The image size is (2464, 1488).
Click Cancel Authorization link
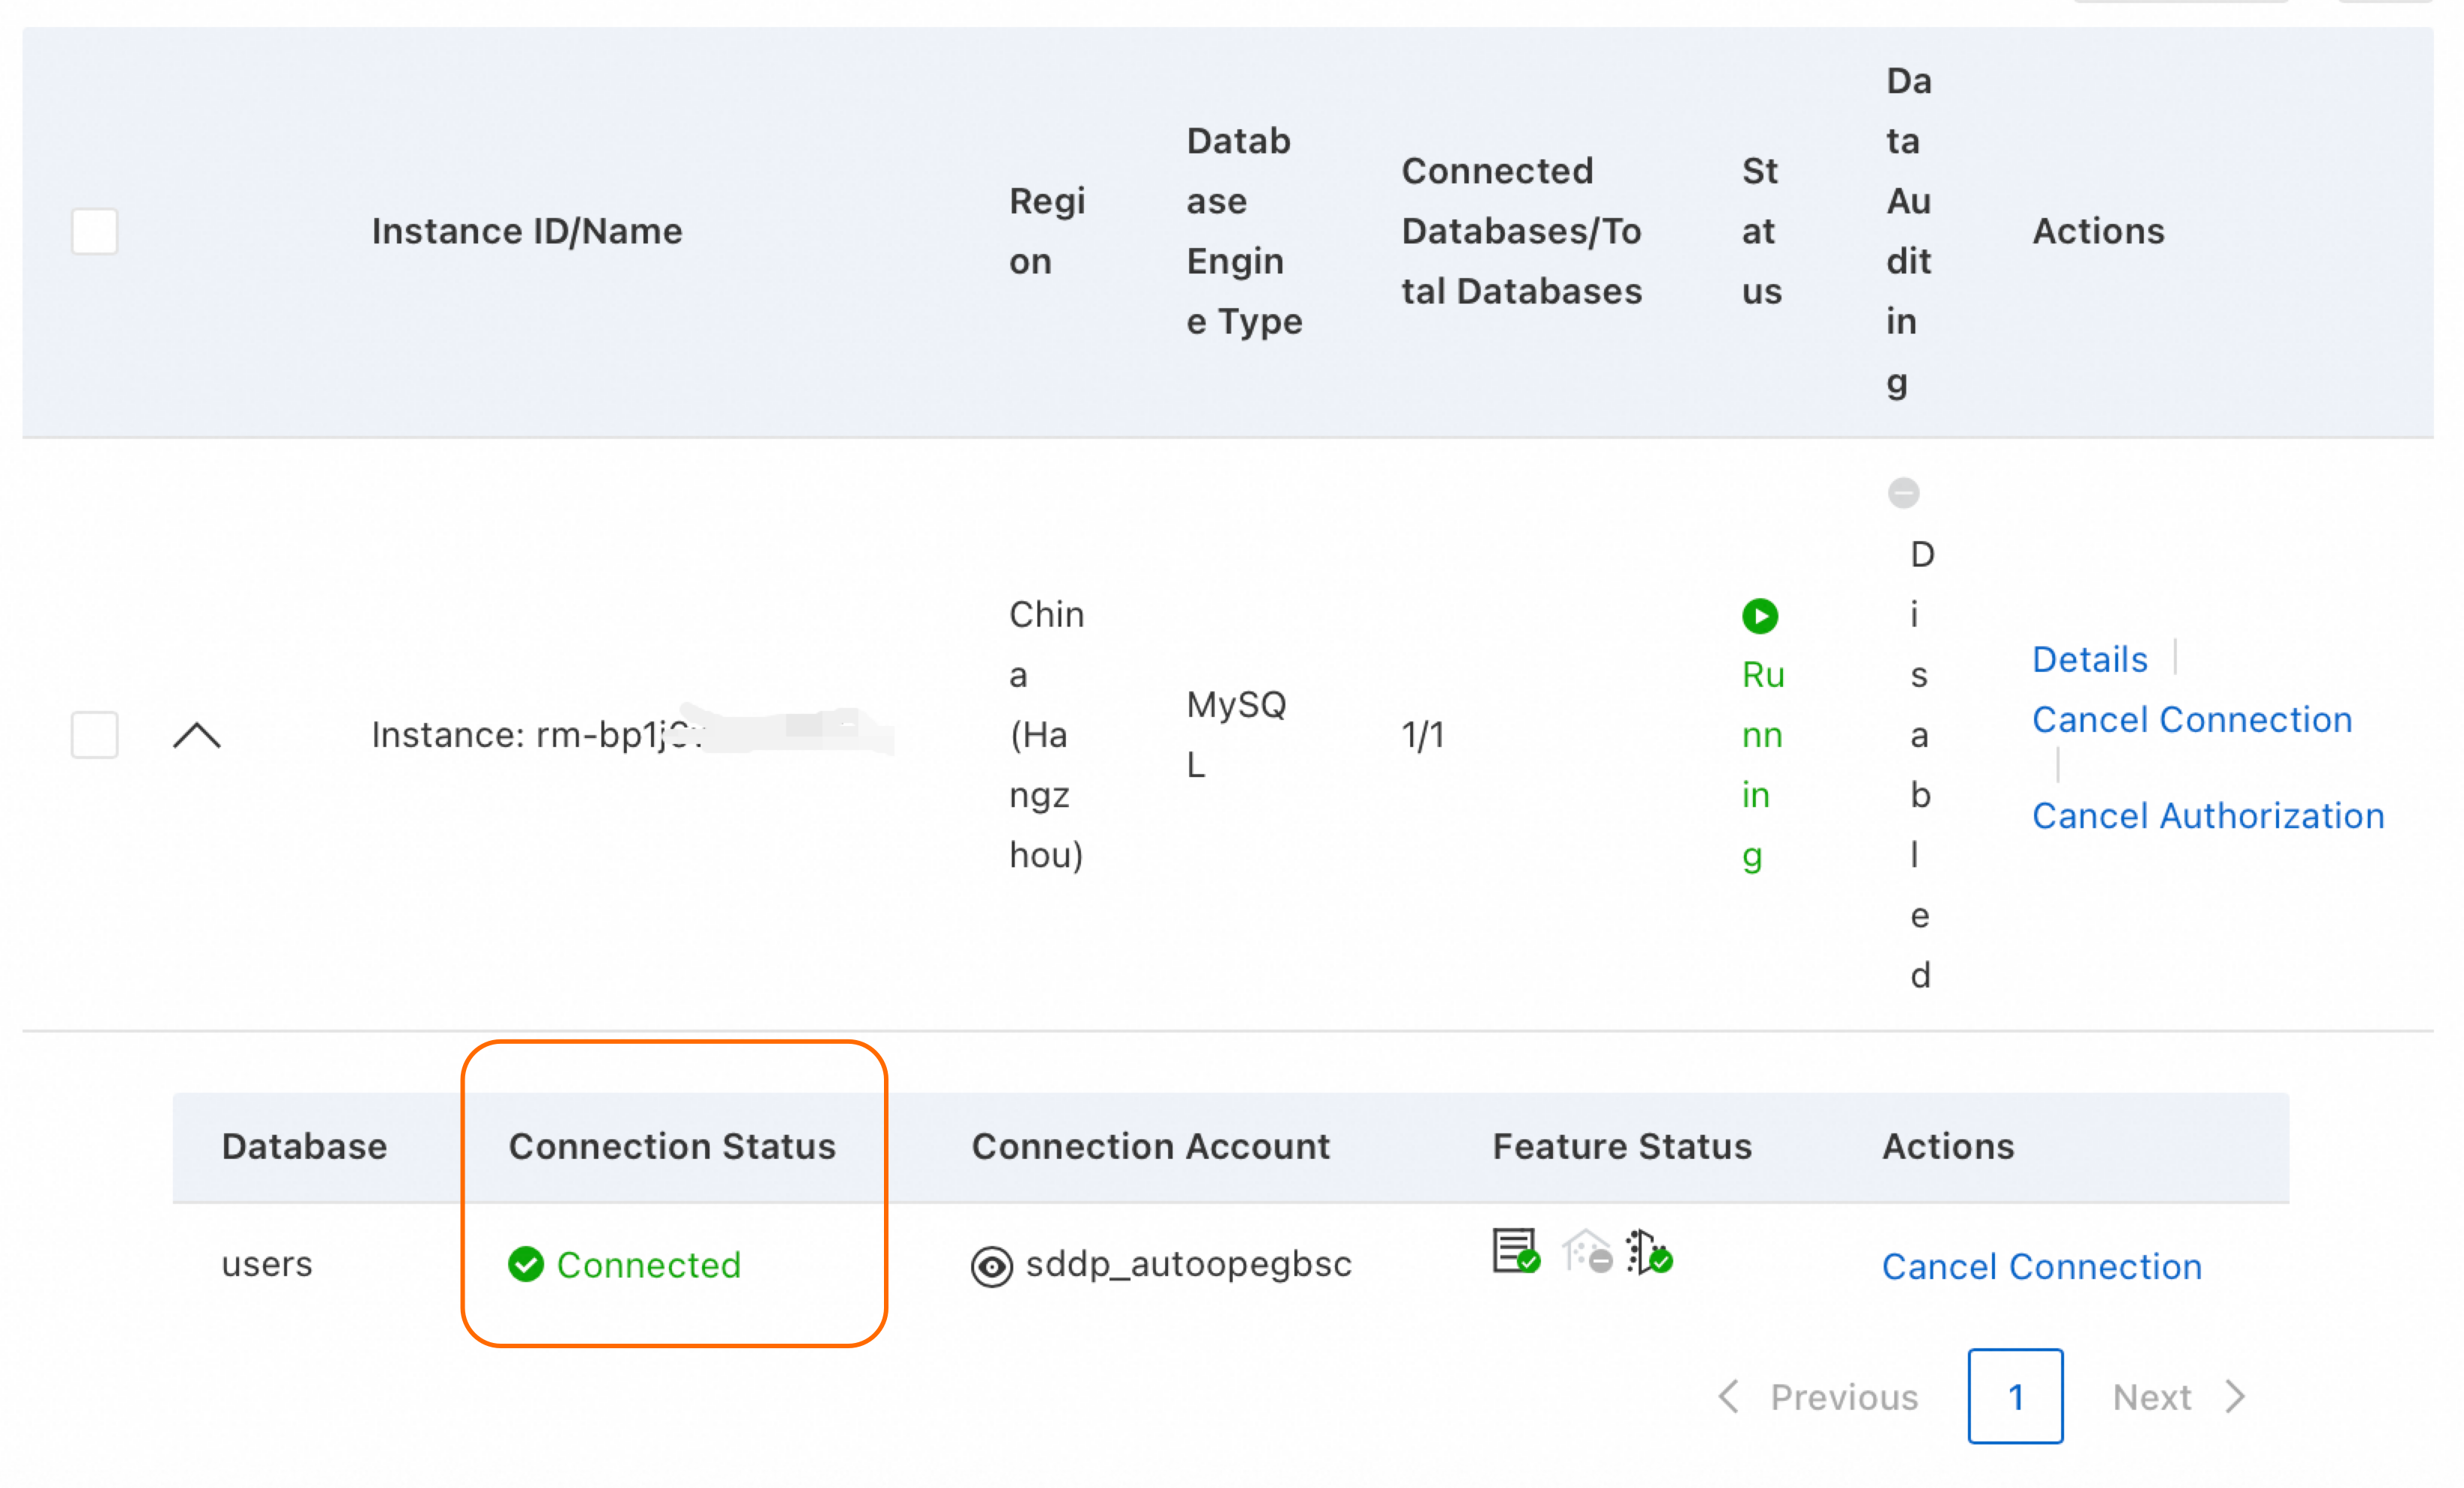[x=2208, y=815]
